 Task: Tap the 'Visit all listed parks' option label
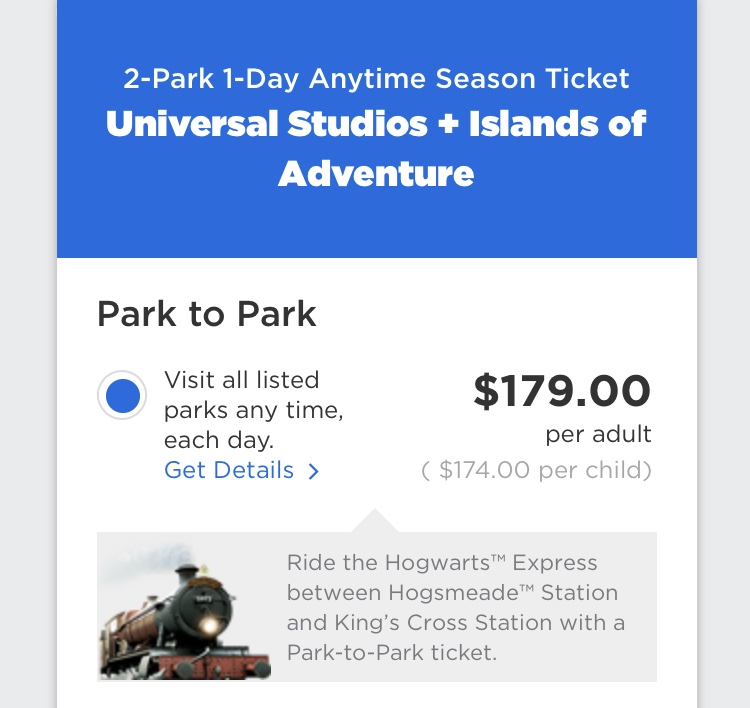pyautogui.click(x=241, y=380)
